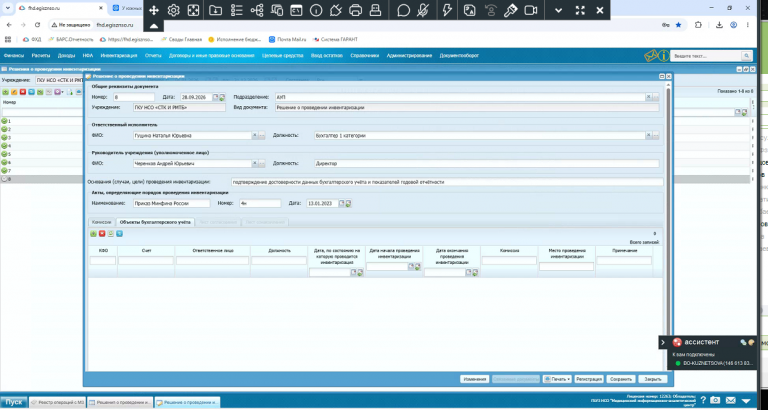The height and width of the screenshot is (410, 768).
Task: Start video recording camera icon in remote toolbar
Action: pos(531,10)
